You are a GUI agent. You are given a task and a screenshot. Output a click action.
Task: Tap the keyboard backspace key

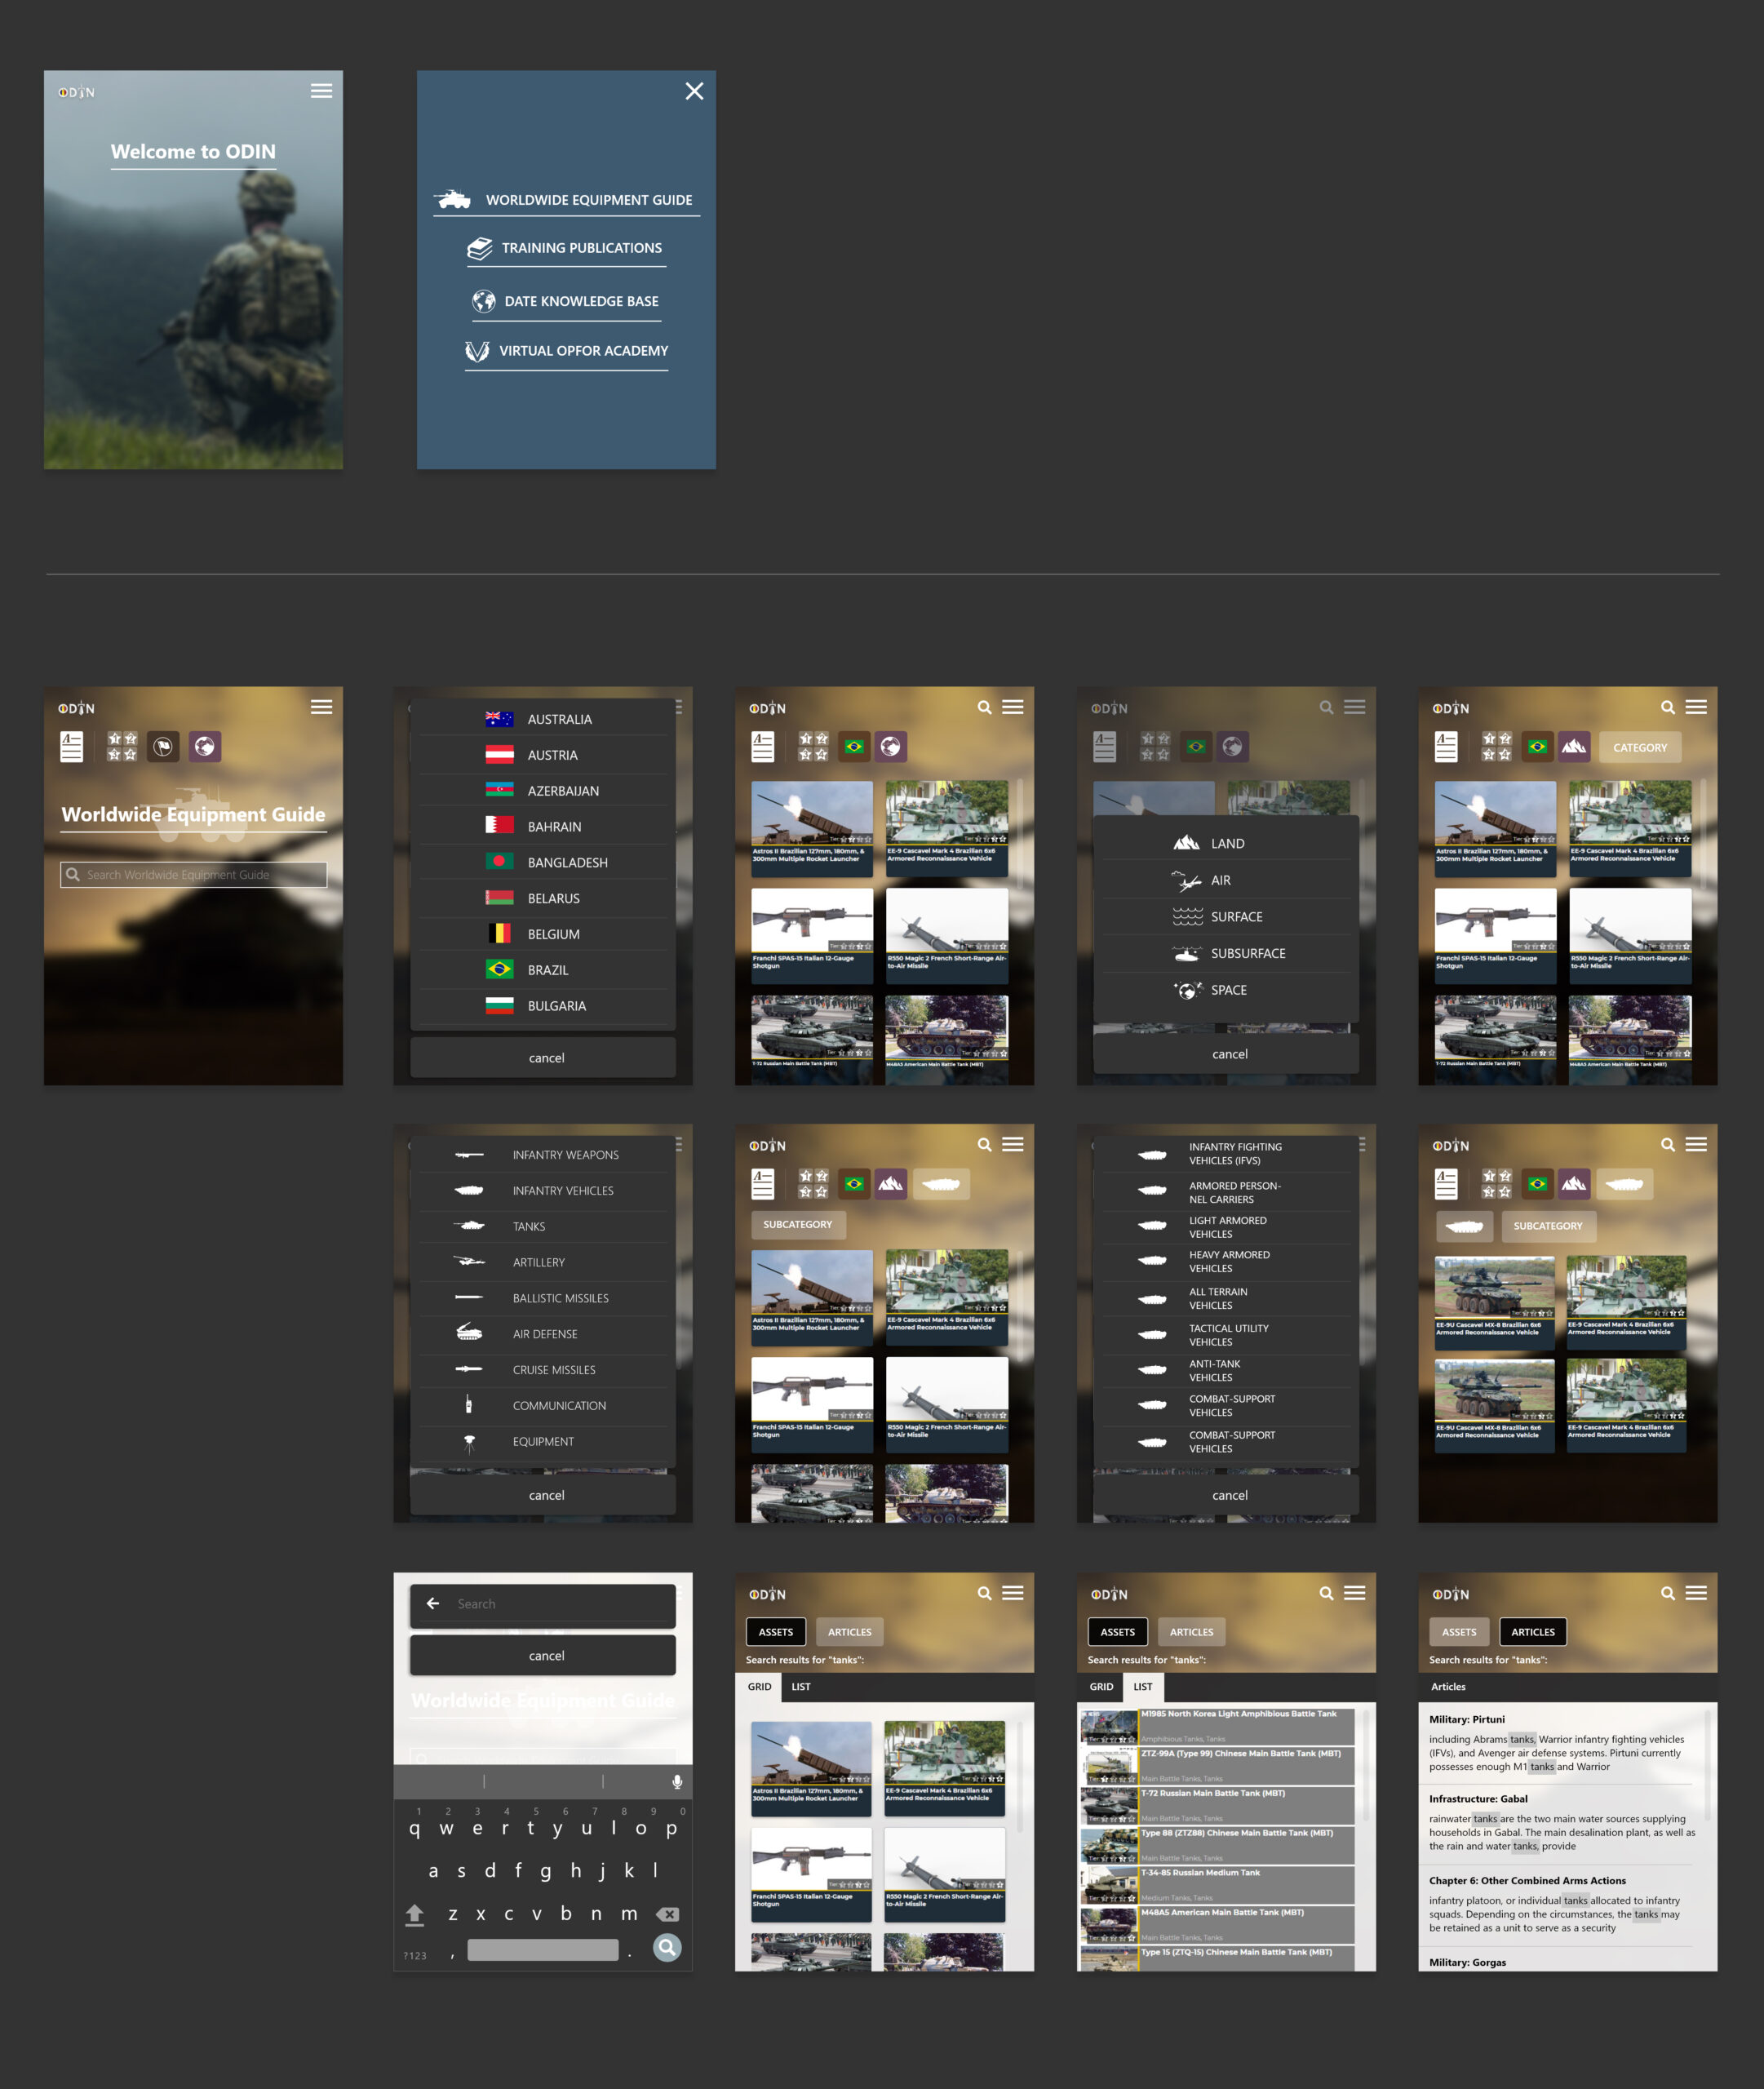pyautogui.click(x=667, y=1914)
